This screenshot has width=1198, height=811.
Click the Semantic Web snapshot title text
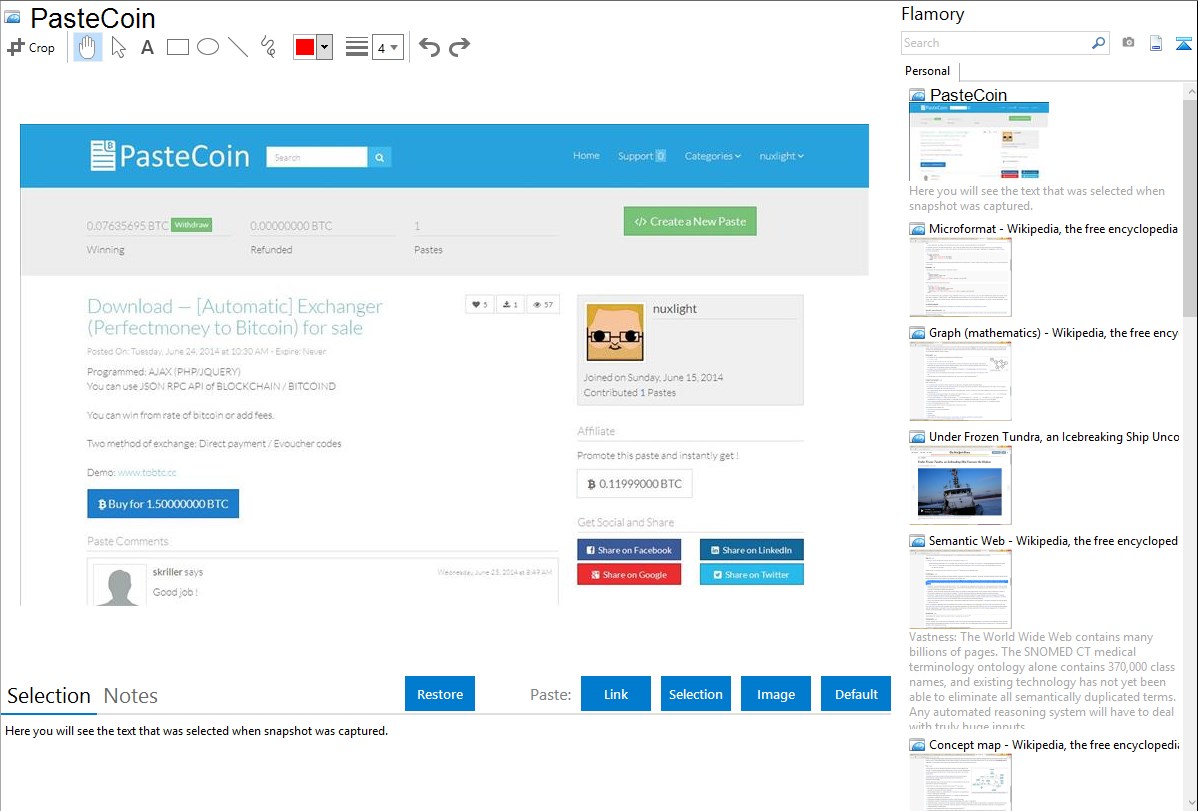(x=1053, y=540)
